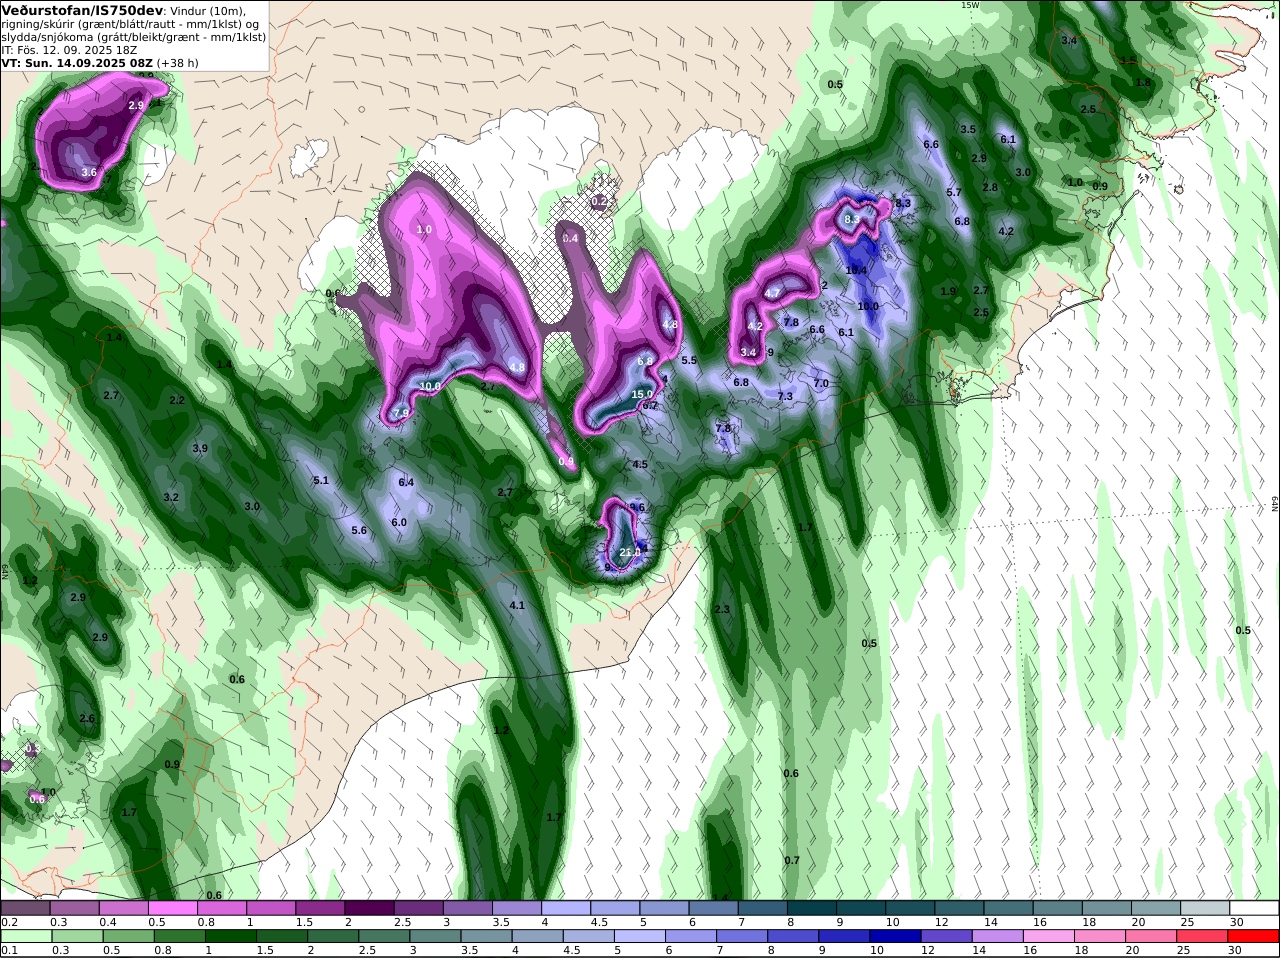Click the red swatch labeled 30 in the lower legend row
This screenshot has width=1280, height=958.
(x=1255, y=936)
